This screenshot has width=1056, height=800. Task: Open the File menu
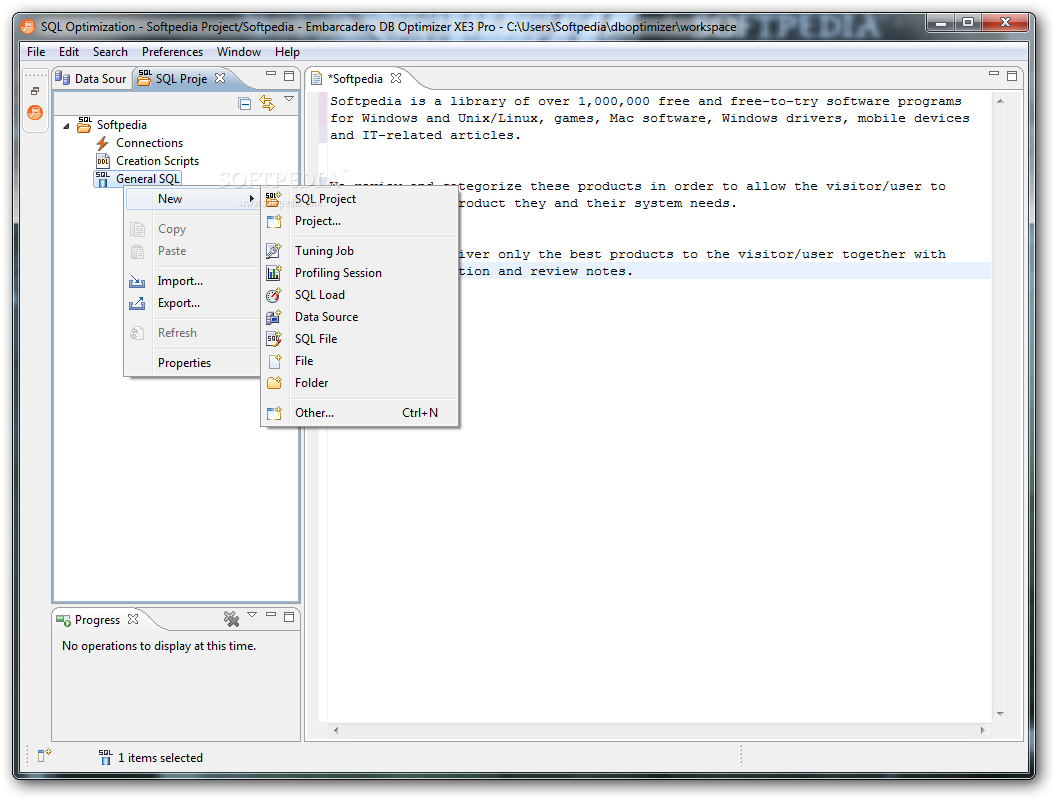[x=36, y=52]
